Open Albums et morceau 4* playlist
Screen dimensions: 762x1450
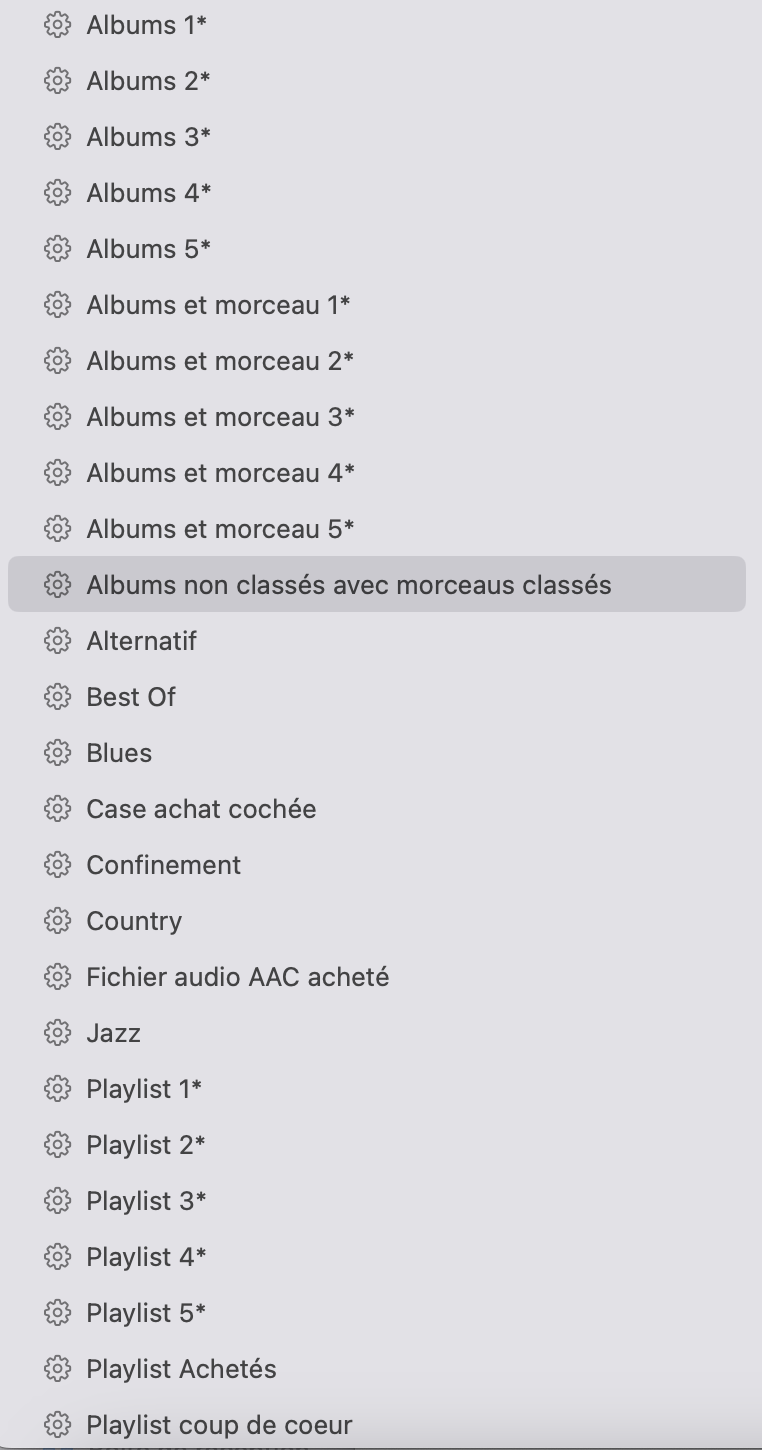(220, 473)
